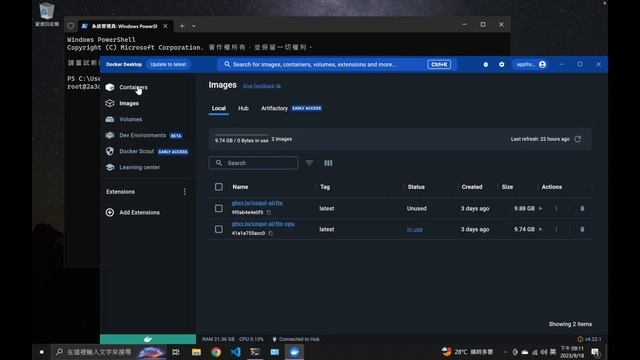640x360 pixels.
Task: Copy image ID 41a1a755acc0
Action: [271, 233]
